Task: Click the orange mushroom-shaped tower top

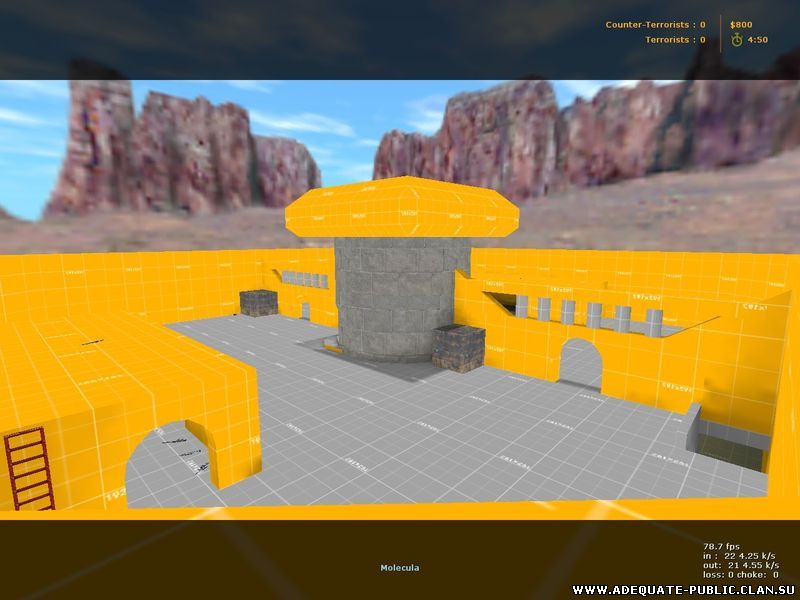Action: (402, 206)
